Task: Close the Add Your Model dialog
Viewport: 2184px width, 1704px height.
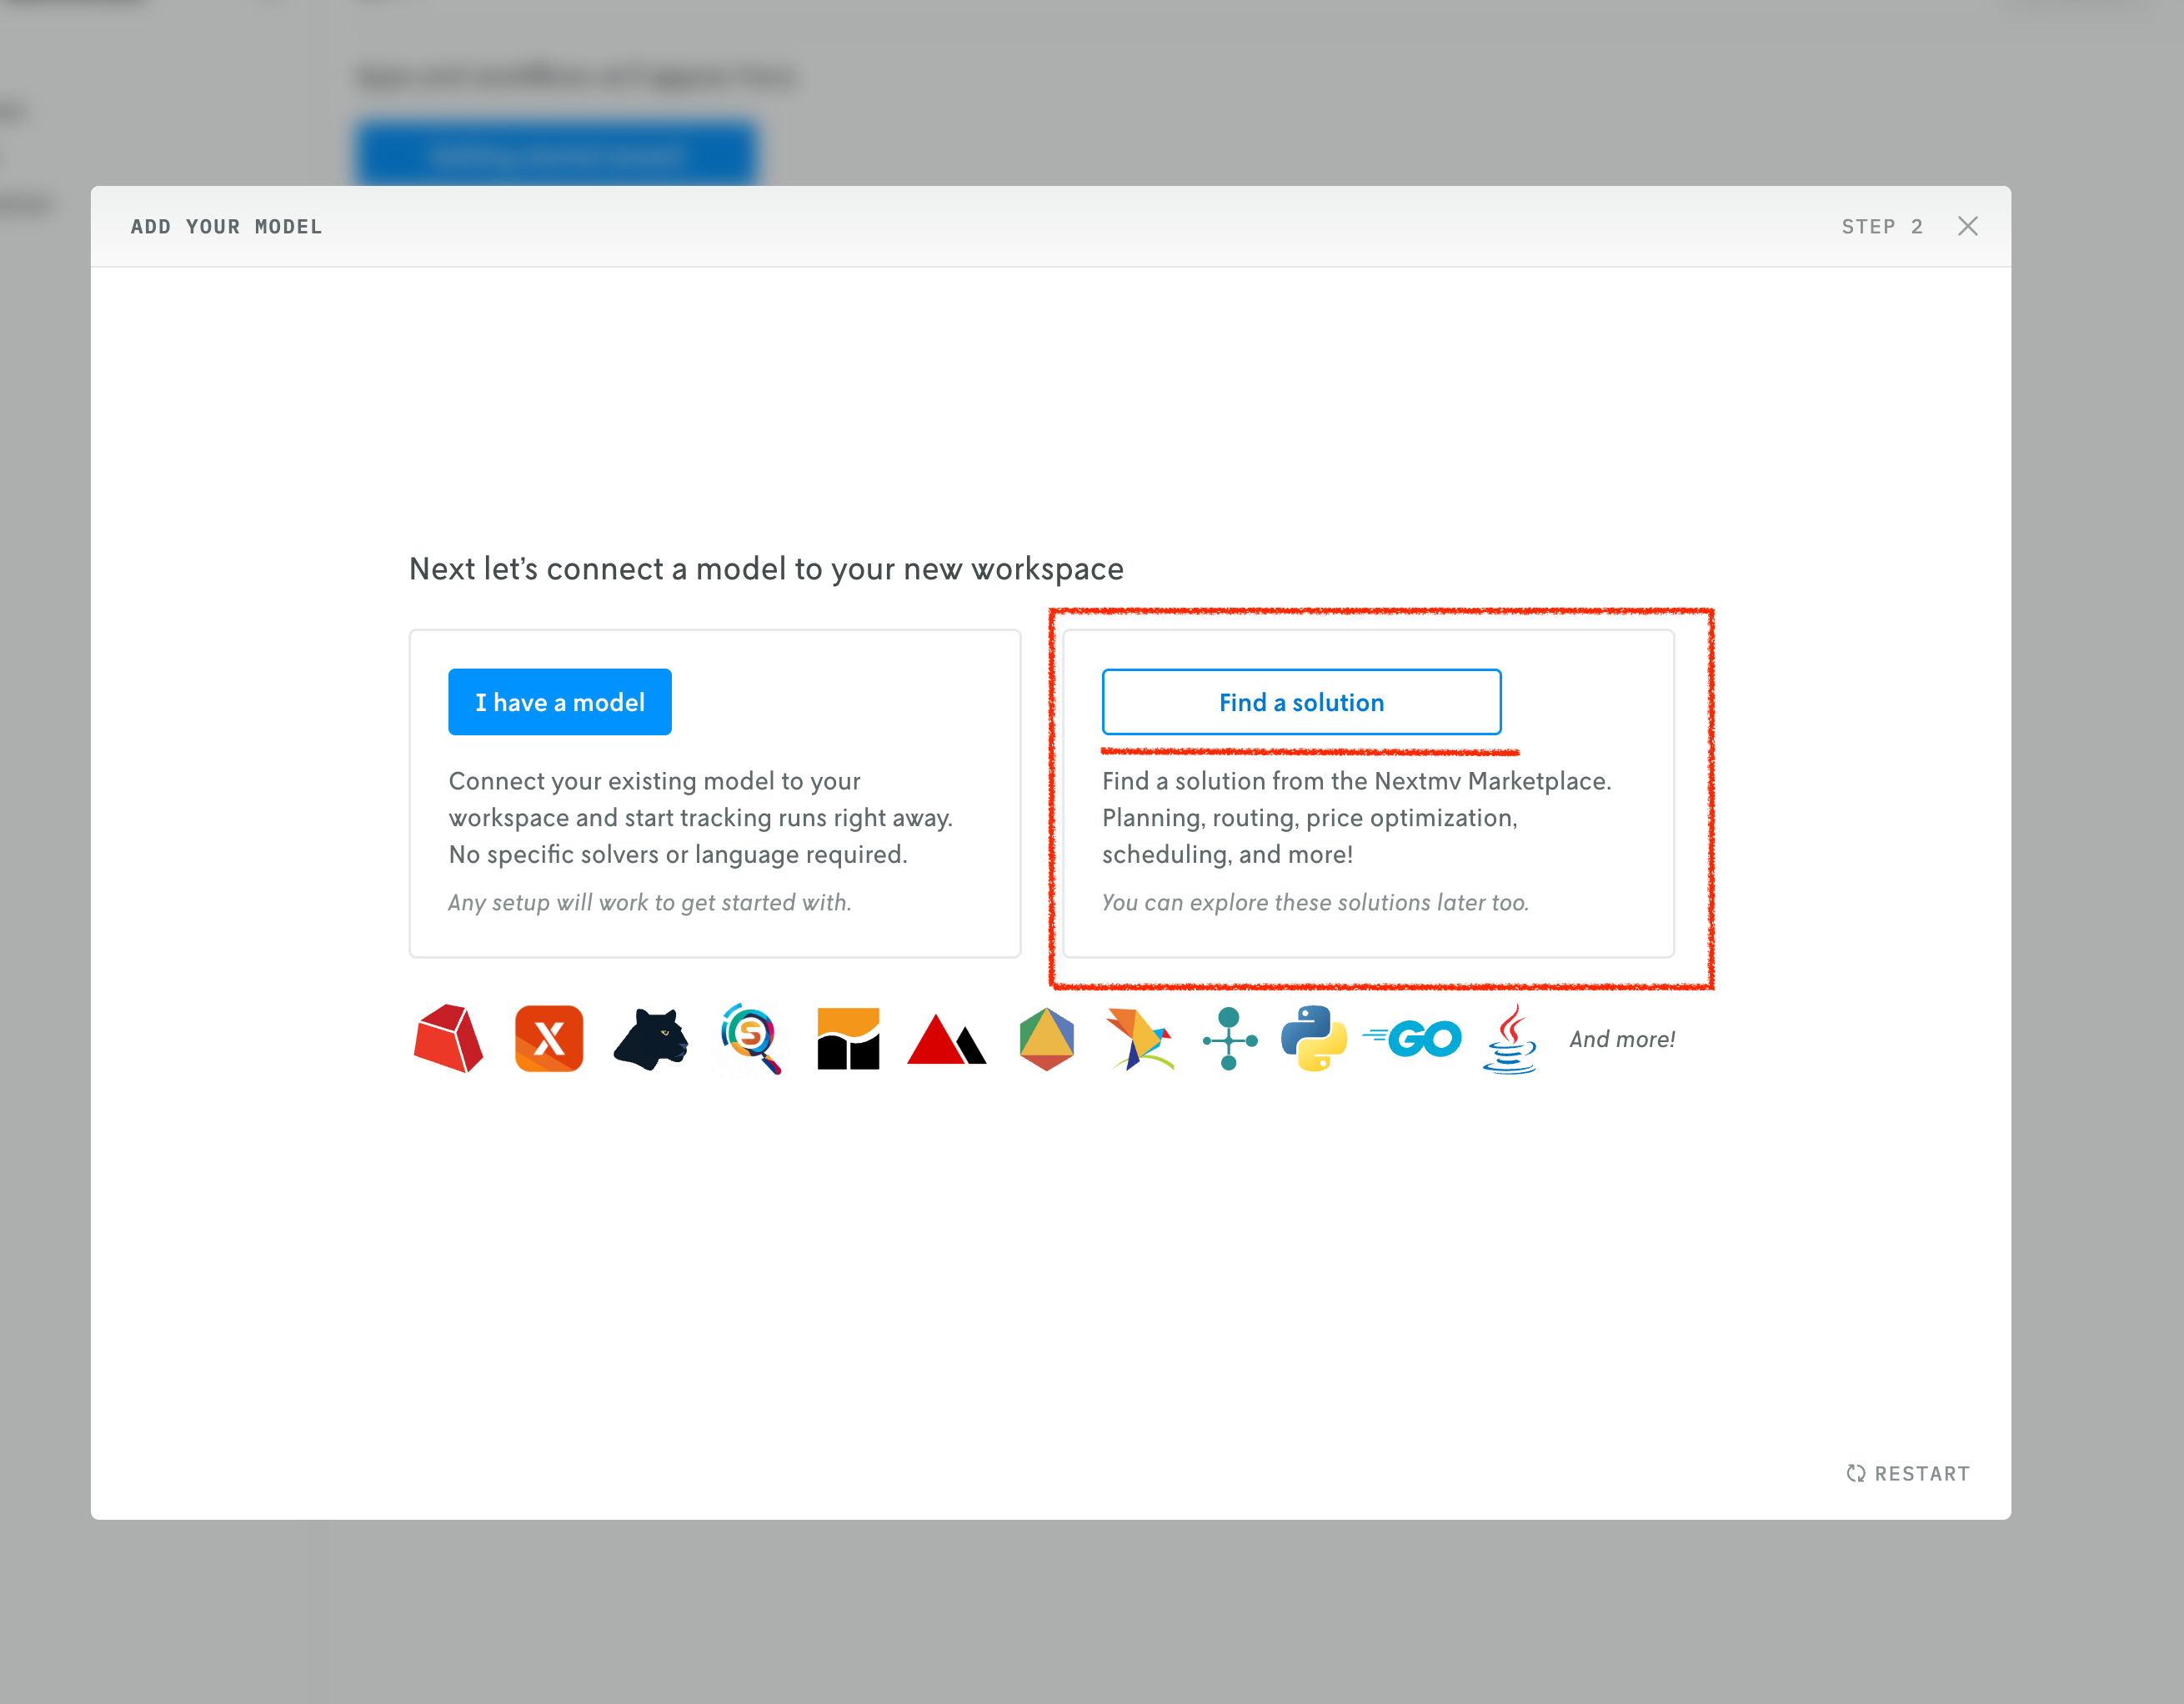Action: 1967,226
